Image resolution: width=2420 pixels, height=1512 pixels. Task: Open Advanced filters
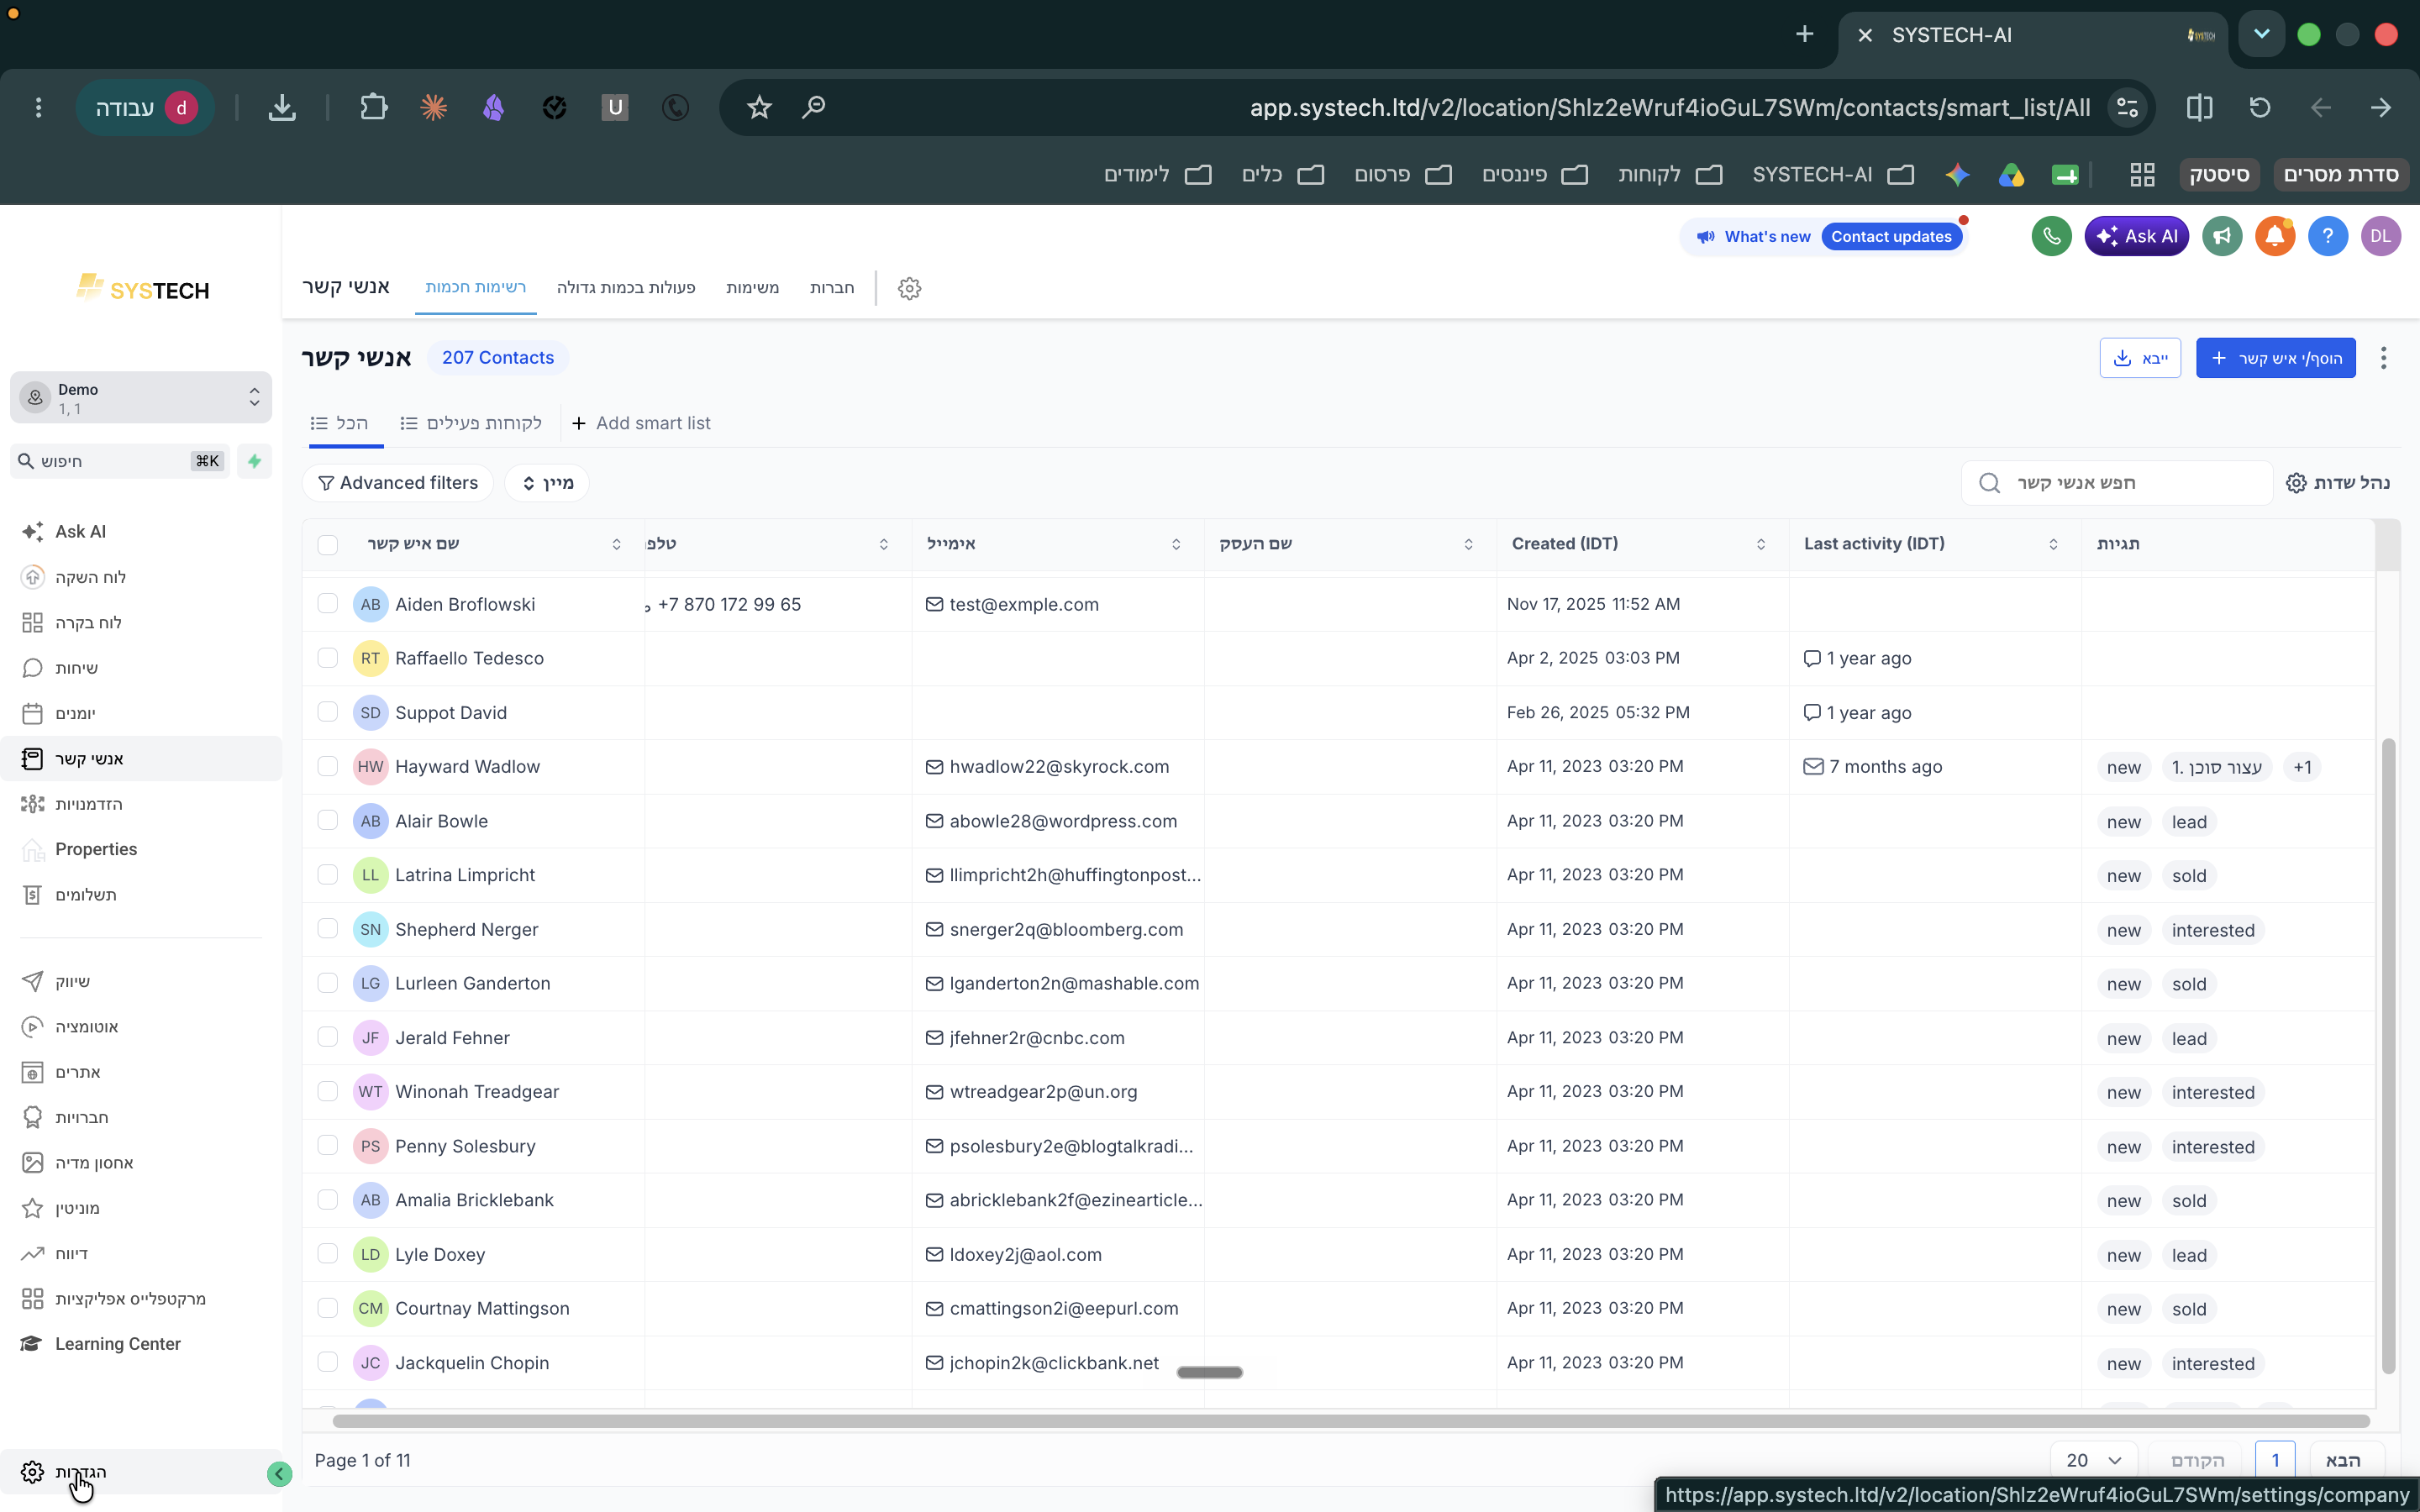point(398,483)
